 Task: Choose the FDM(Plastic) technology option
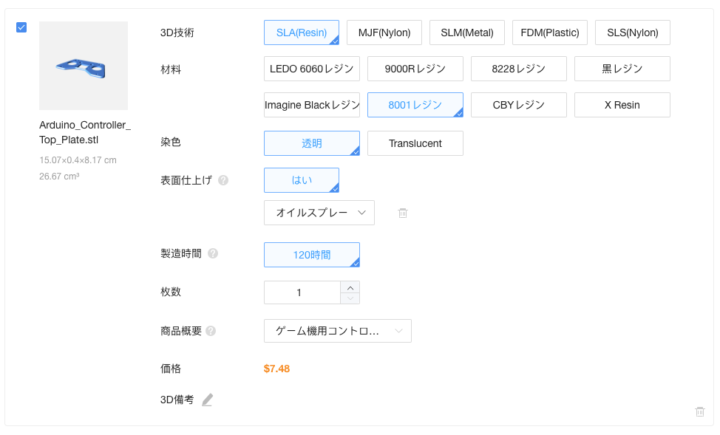point(549,32)
